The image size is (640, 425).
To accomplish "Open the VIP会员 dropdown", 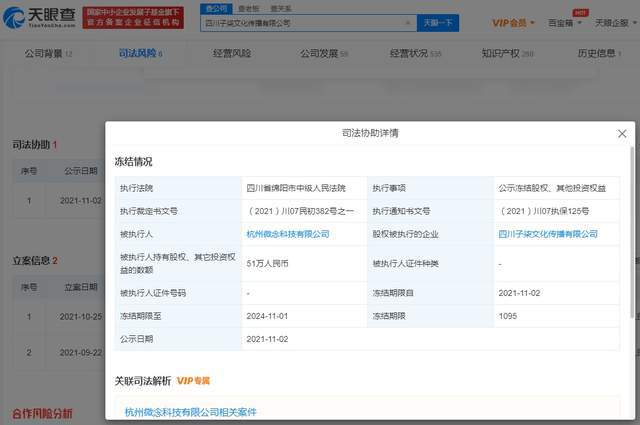I will (x=513, y=23).
